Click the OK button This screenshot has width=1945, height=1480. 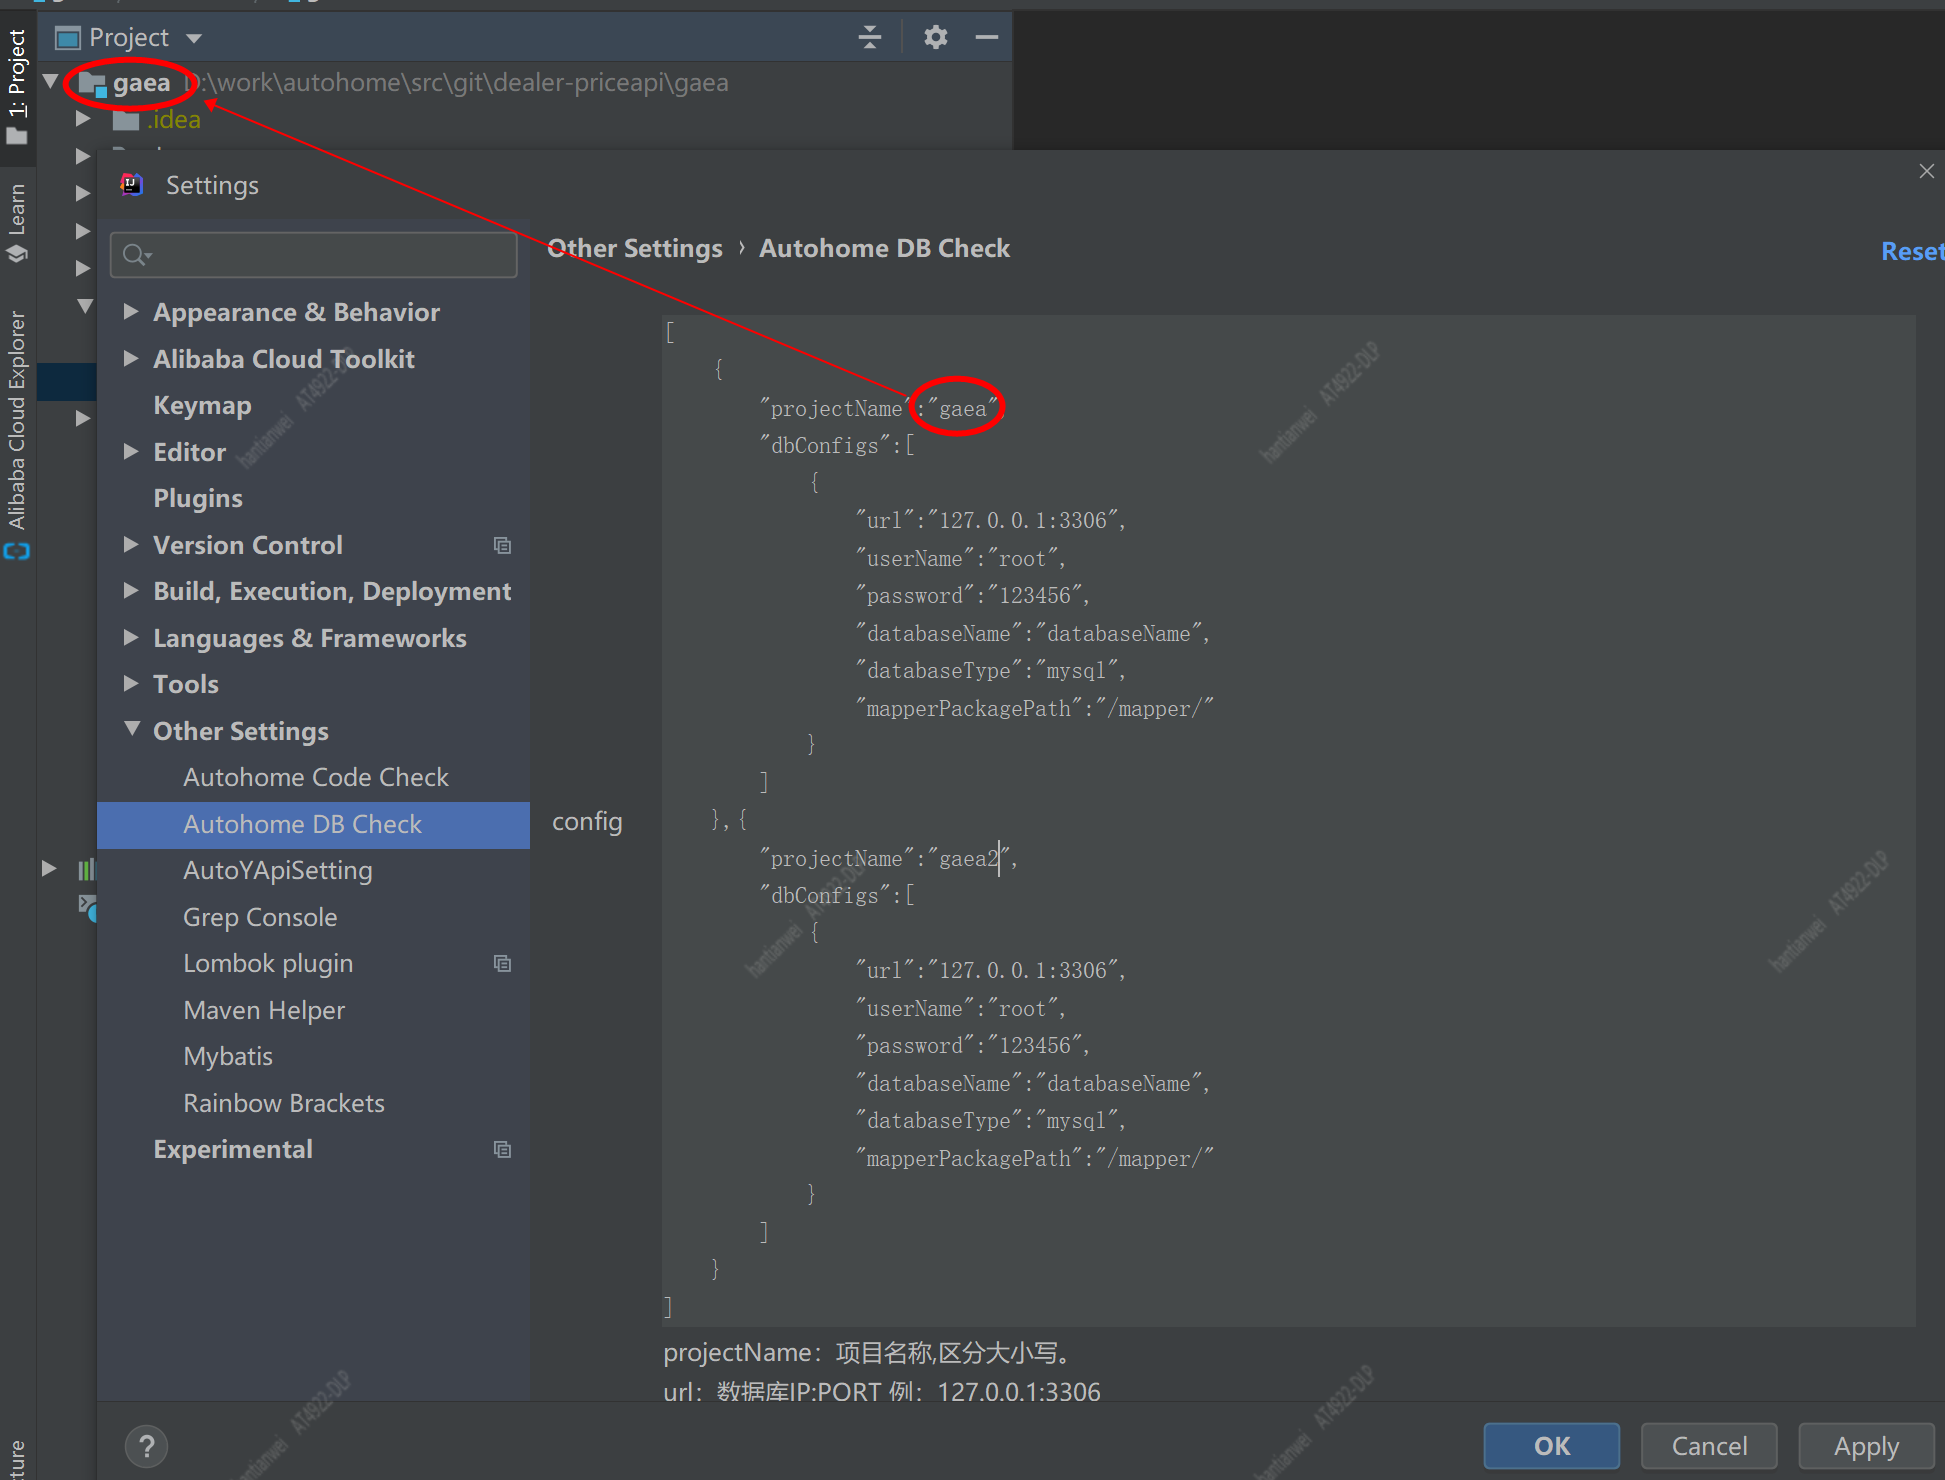(x=1551, y=1446)
